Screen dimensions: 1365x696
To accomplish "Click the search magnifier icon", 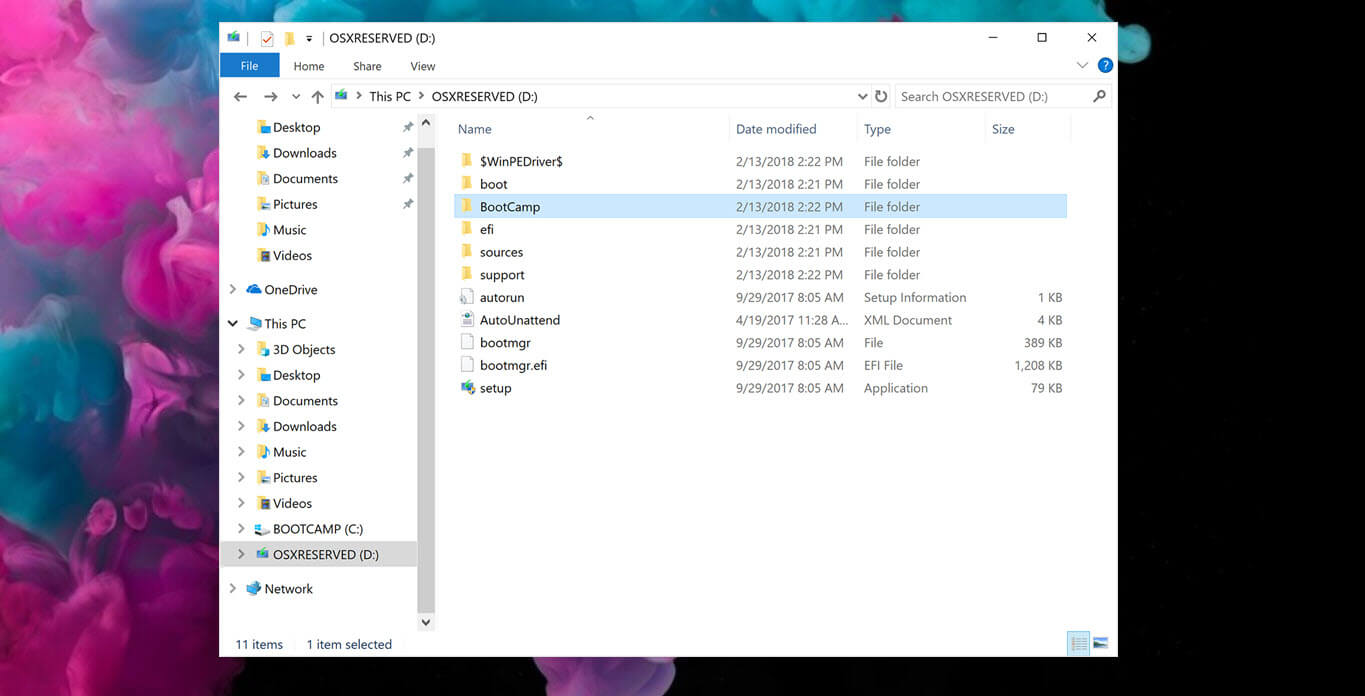I will [1100, 97].
